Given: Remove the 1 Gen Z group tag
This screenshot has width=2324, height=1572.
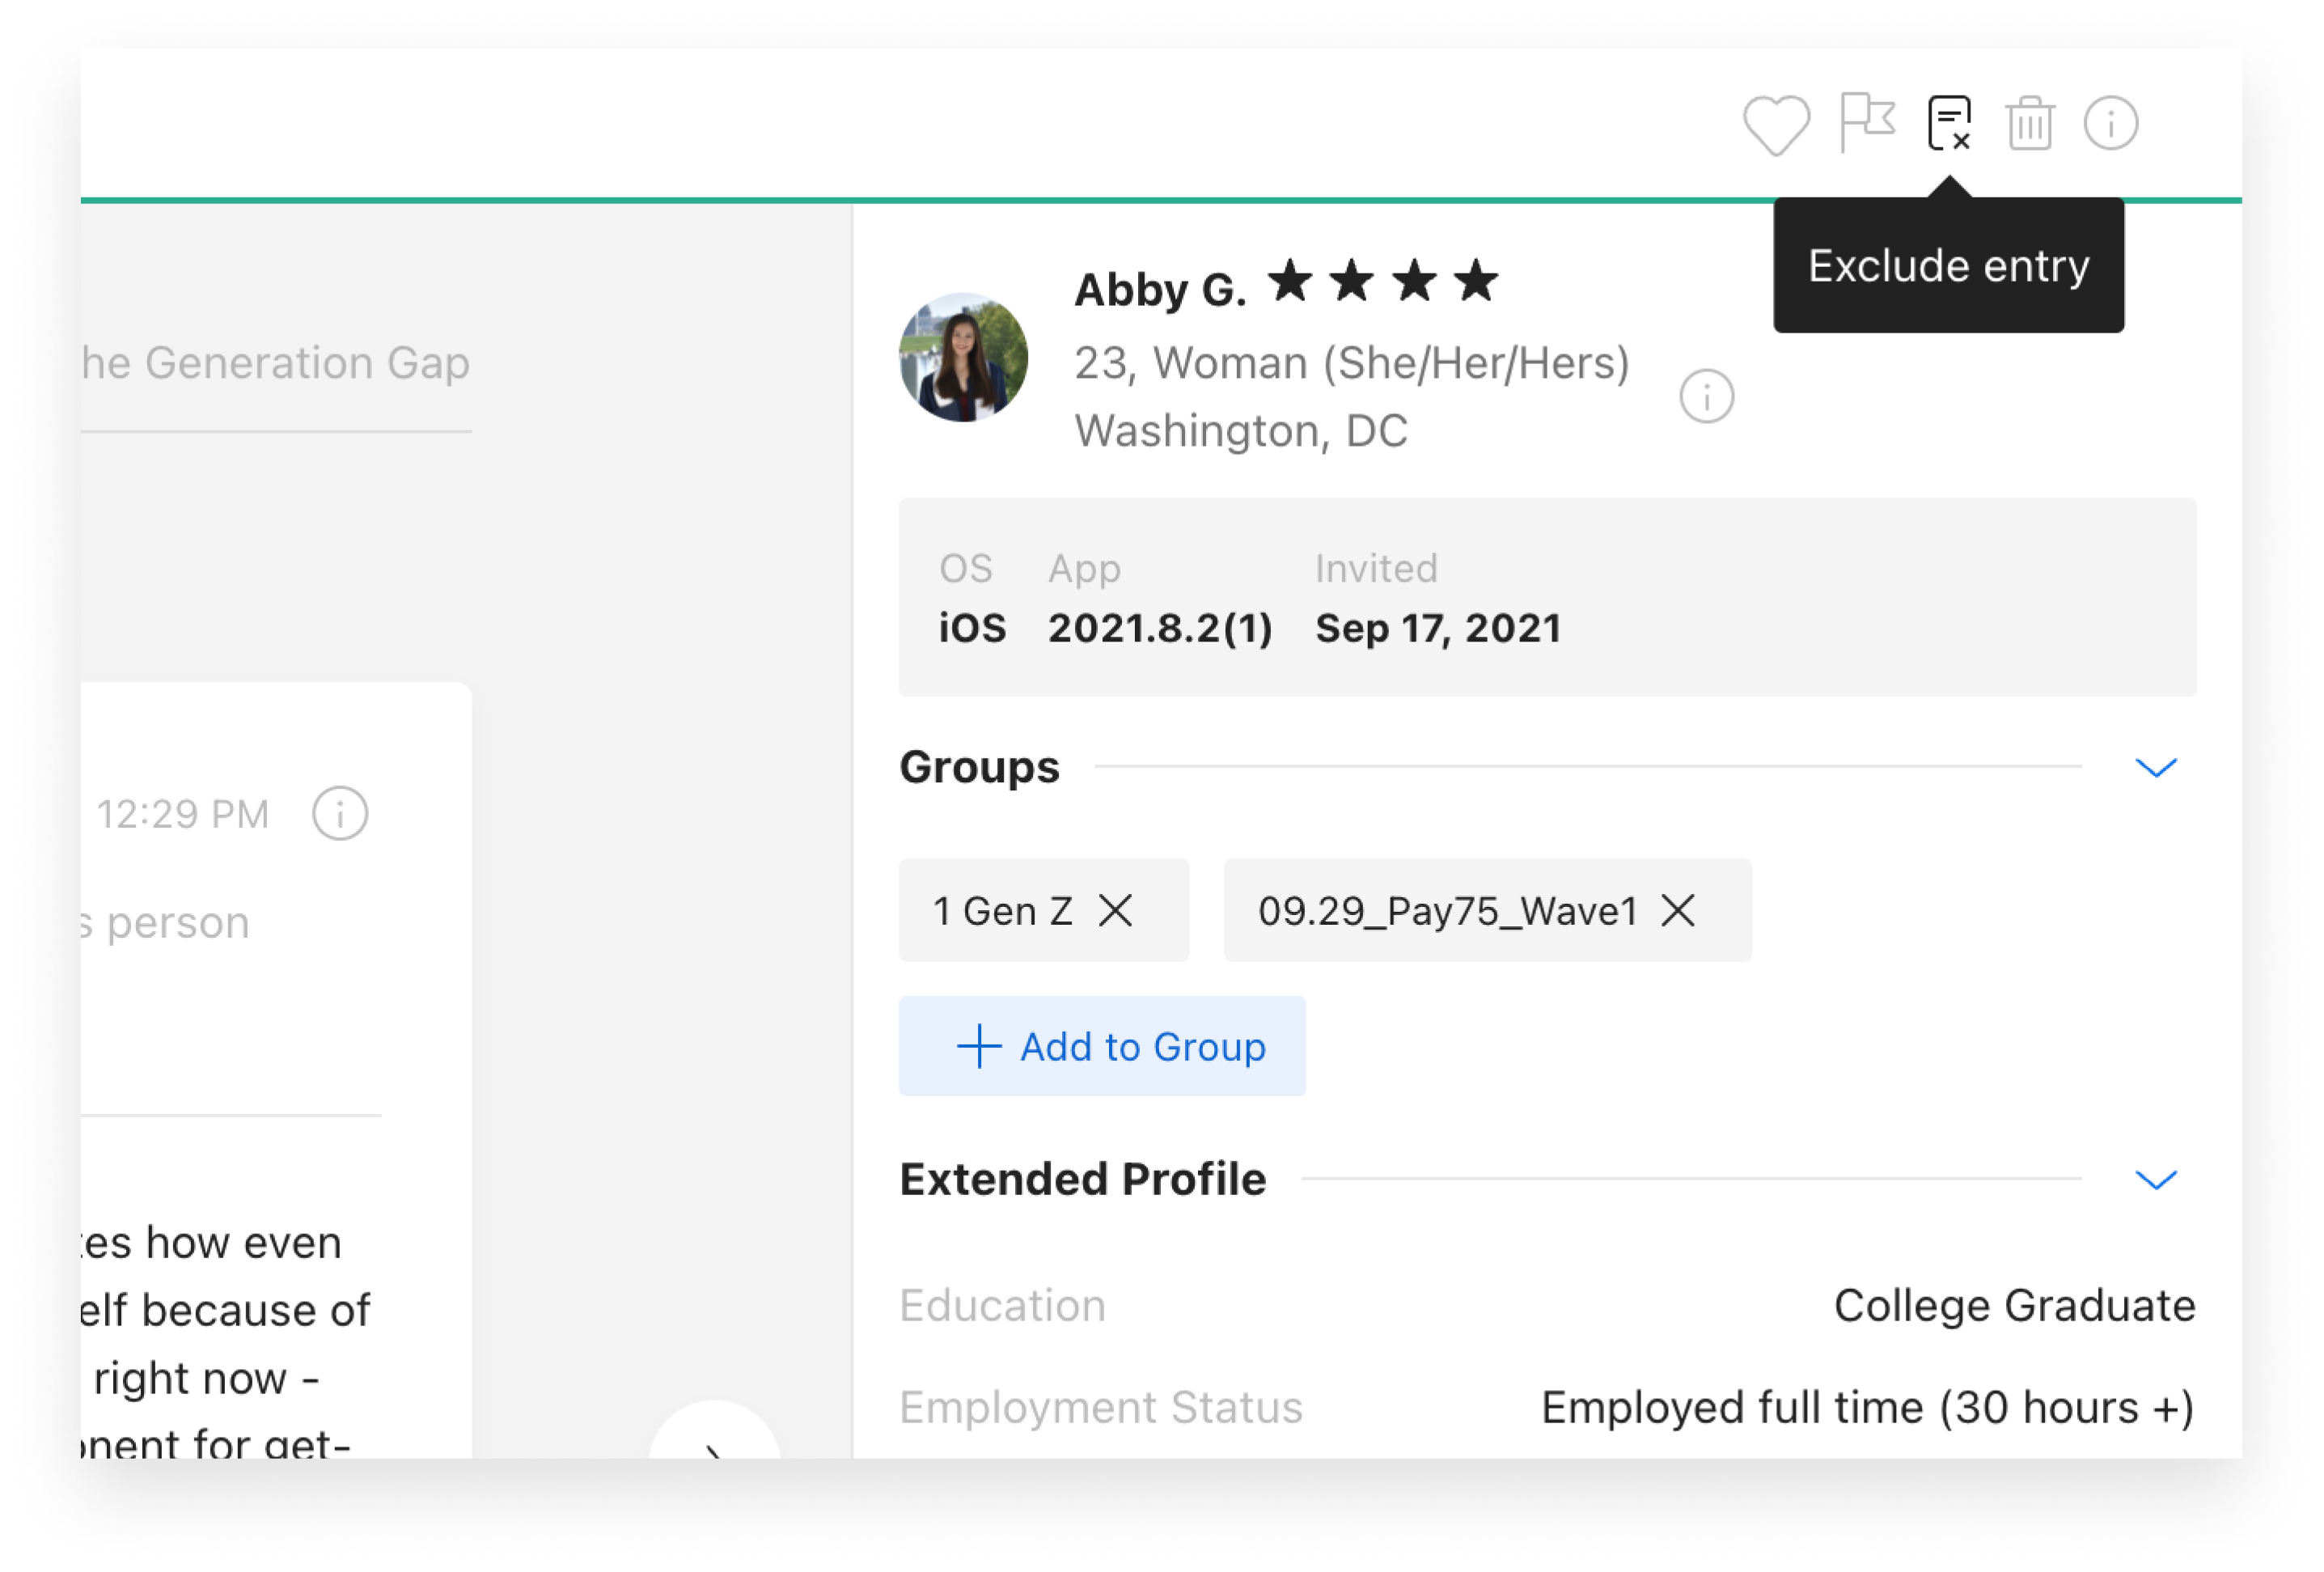Looking at the screenshot, I should coord(1115,911).
